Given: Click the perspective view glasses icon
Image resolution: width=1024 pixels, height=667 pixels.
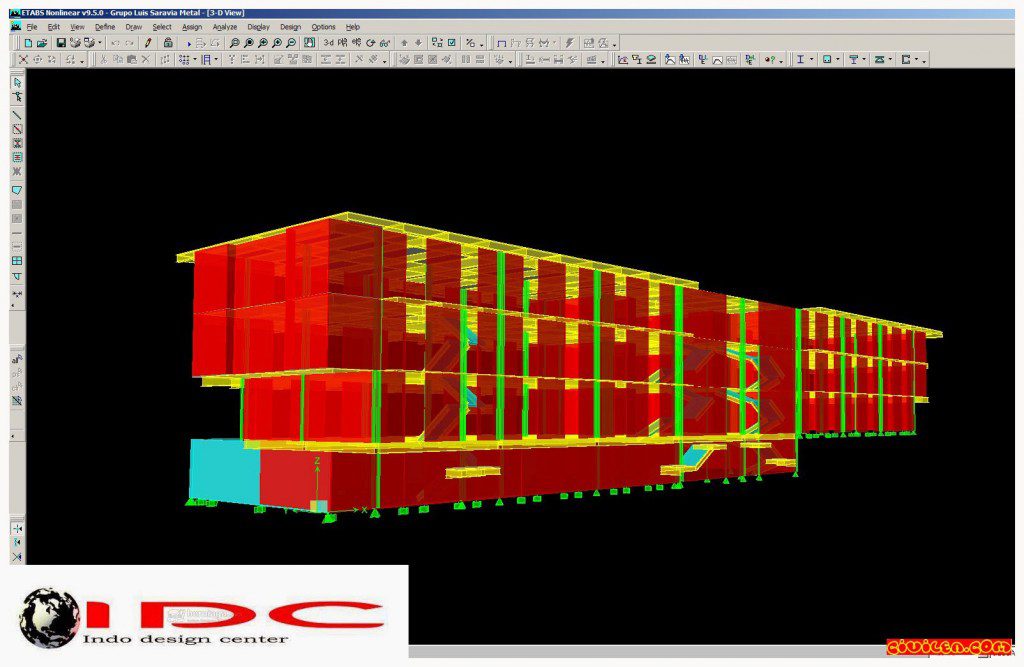Looking at the screenshot, I should click(385, 43).
